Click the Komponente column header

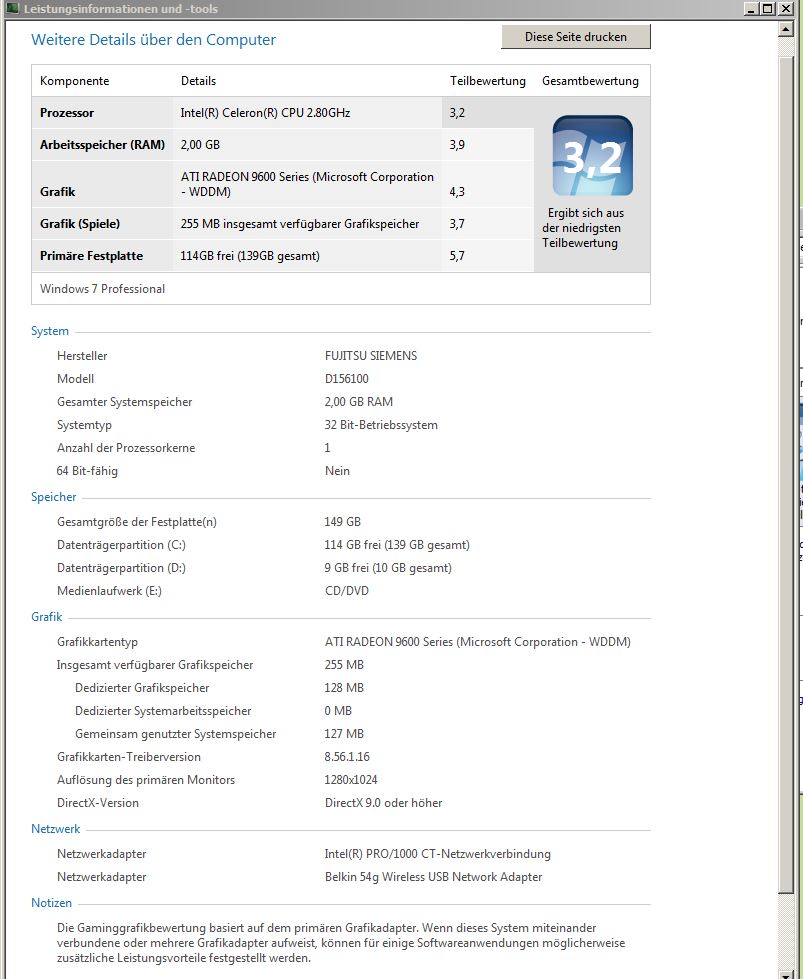click(x=74, y=81)
